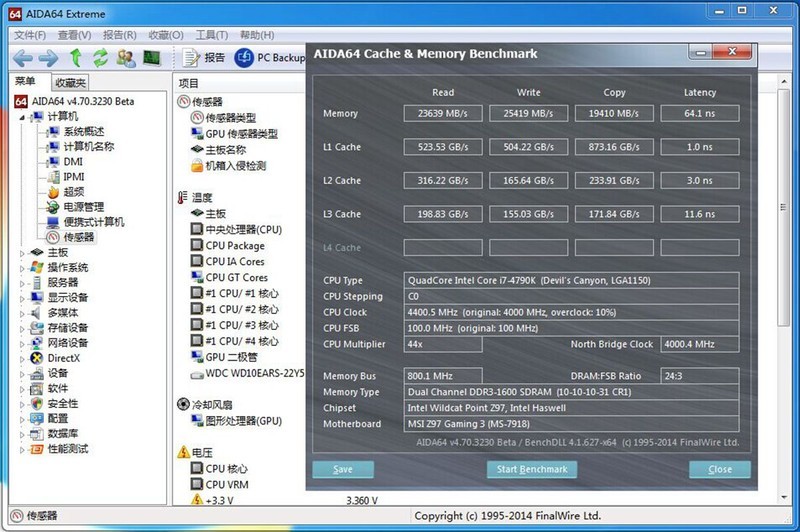Expand the 服务器 tree node arrow
800x532 pixels.
(22, 283)
